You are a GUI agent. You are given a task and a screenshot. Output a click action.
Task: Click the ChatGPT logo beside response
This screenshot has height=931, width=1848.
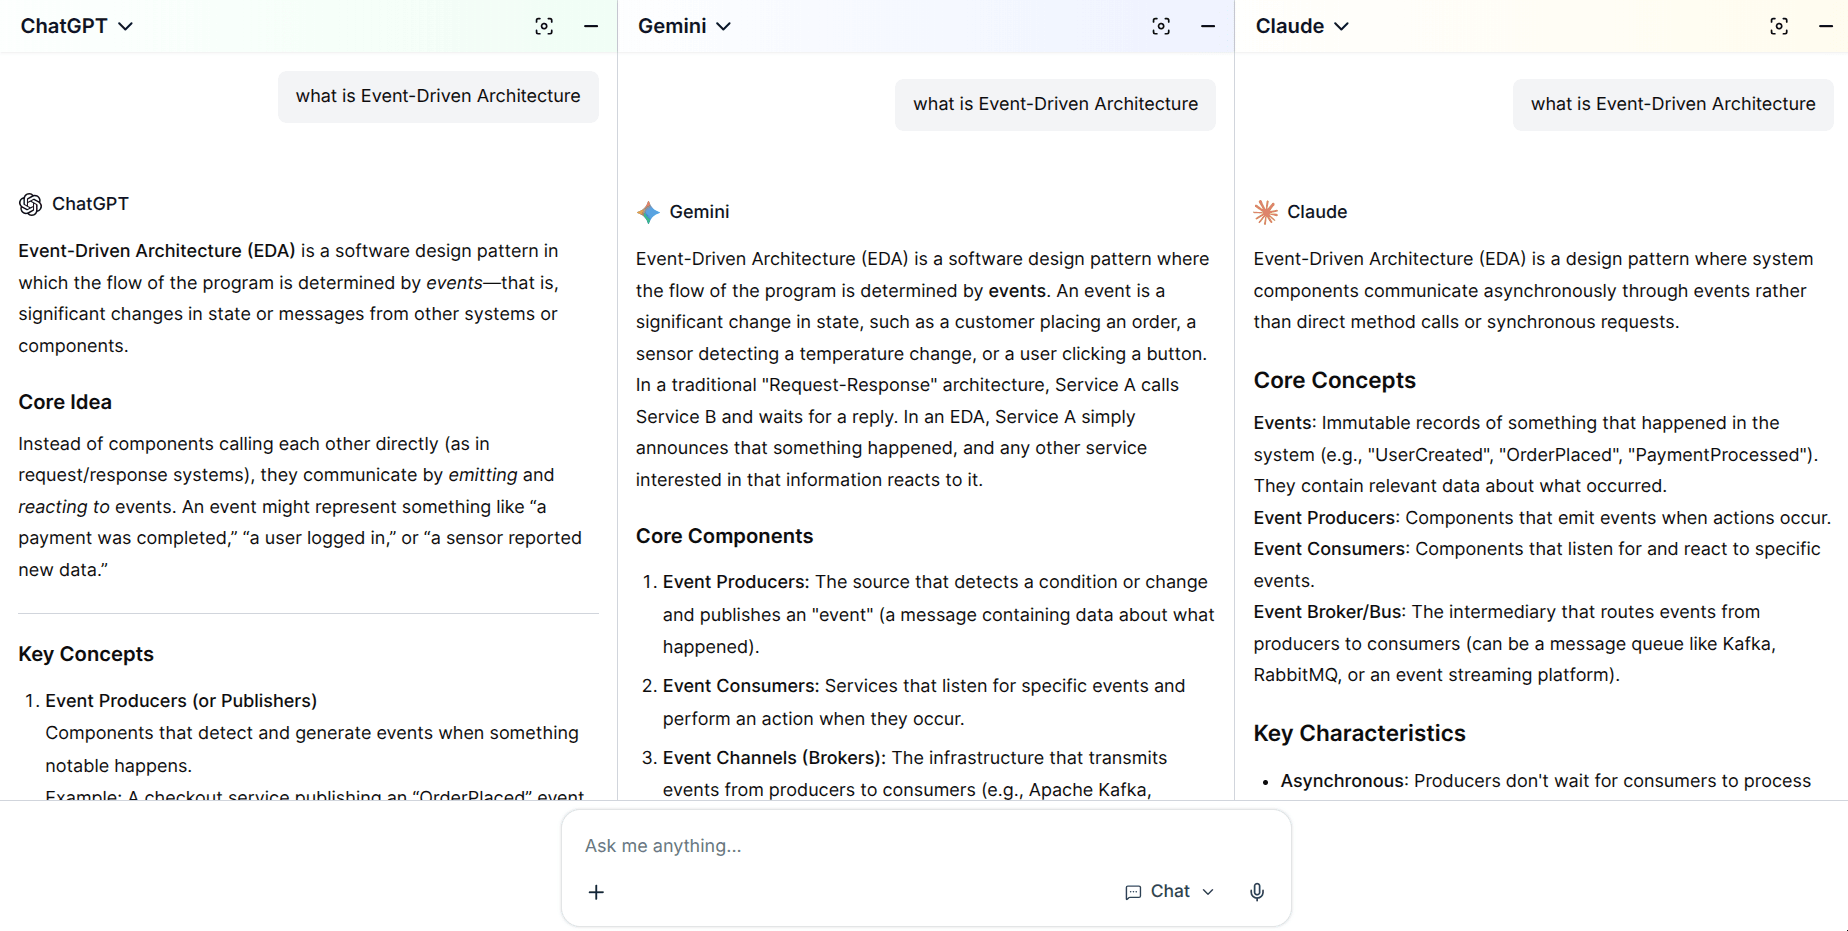click(x=31, y=204)
